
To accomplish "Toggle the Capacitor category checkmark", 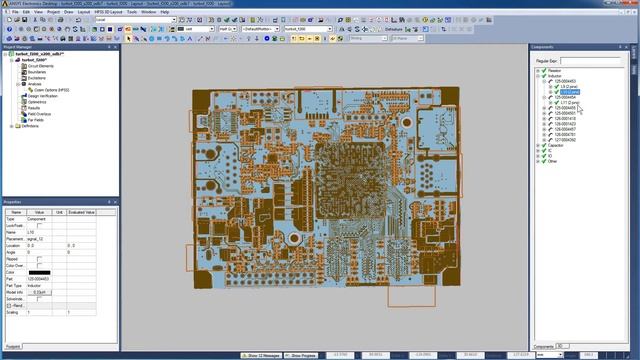I will (x=544, y=145).
